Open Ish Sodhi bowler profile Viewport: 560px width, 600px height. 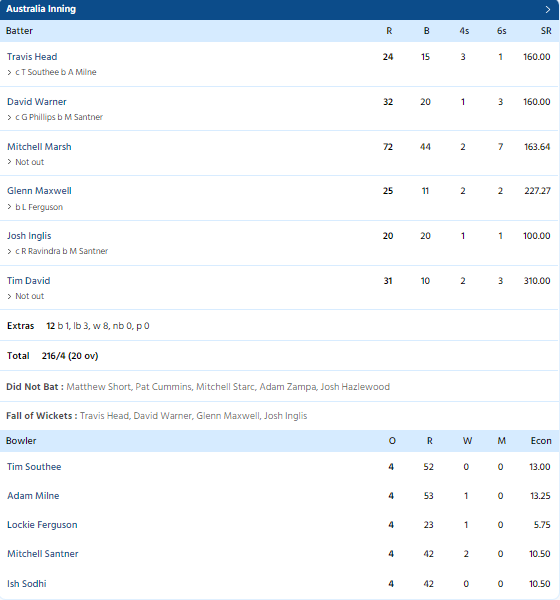point(27,584)
